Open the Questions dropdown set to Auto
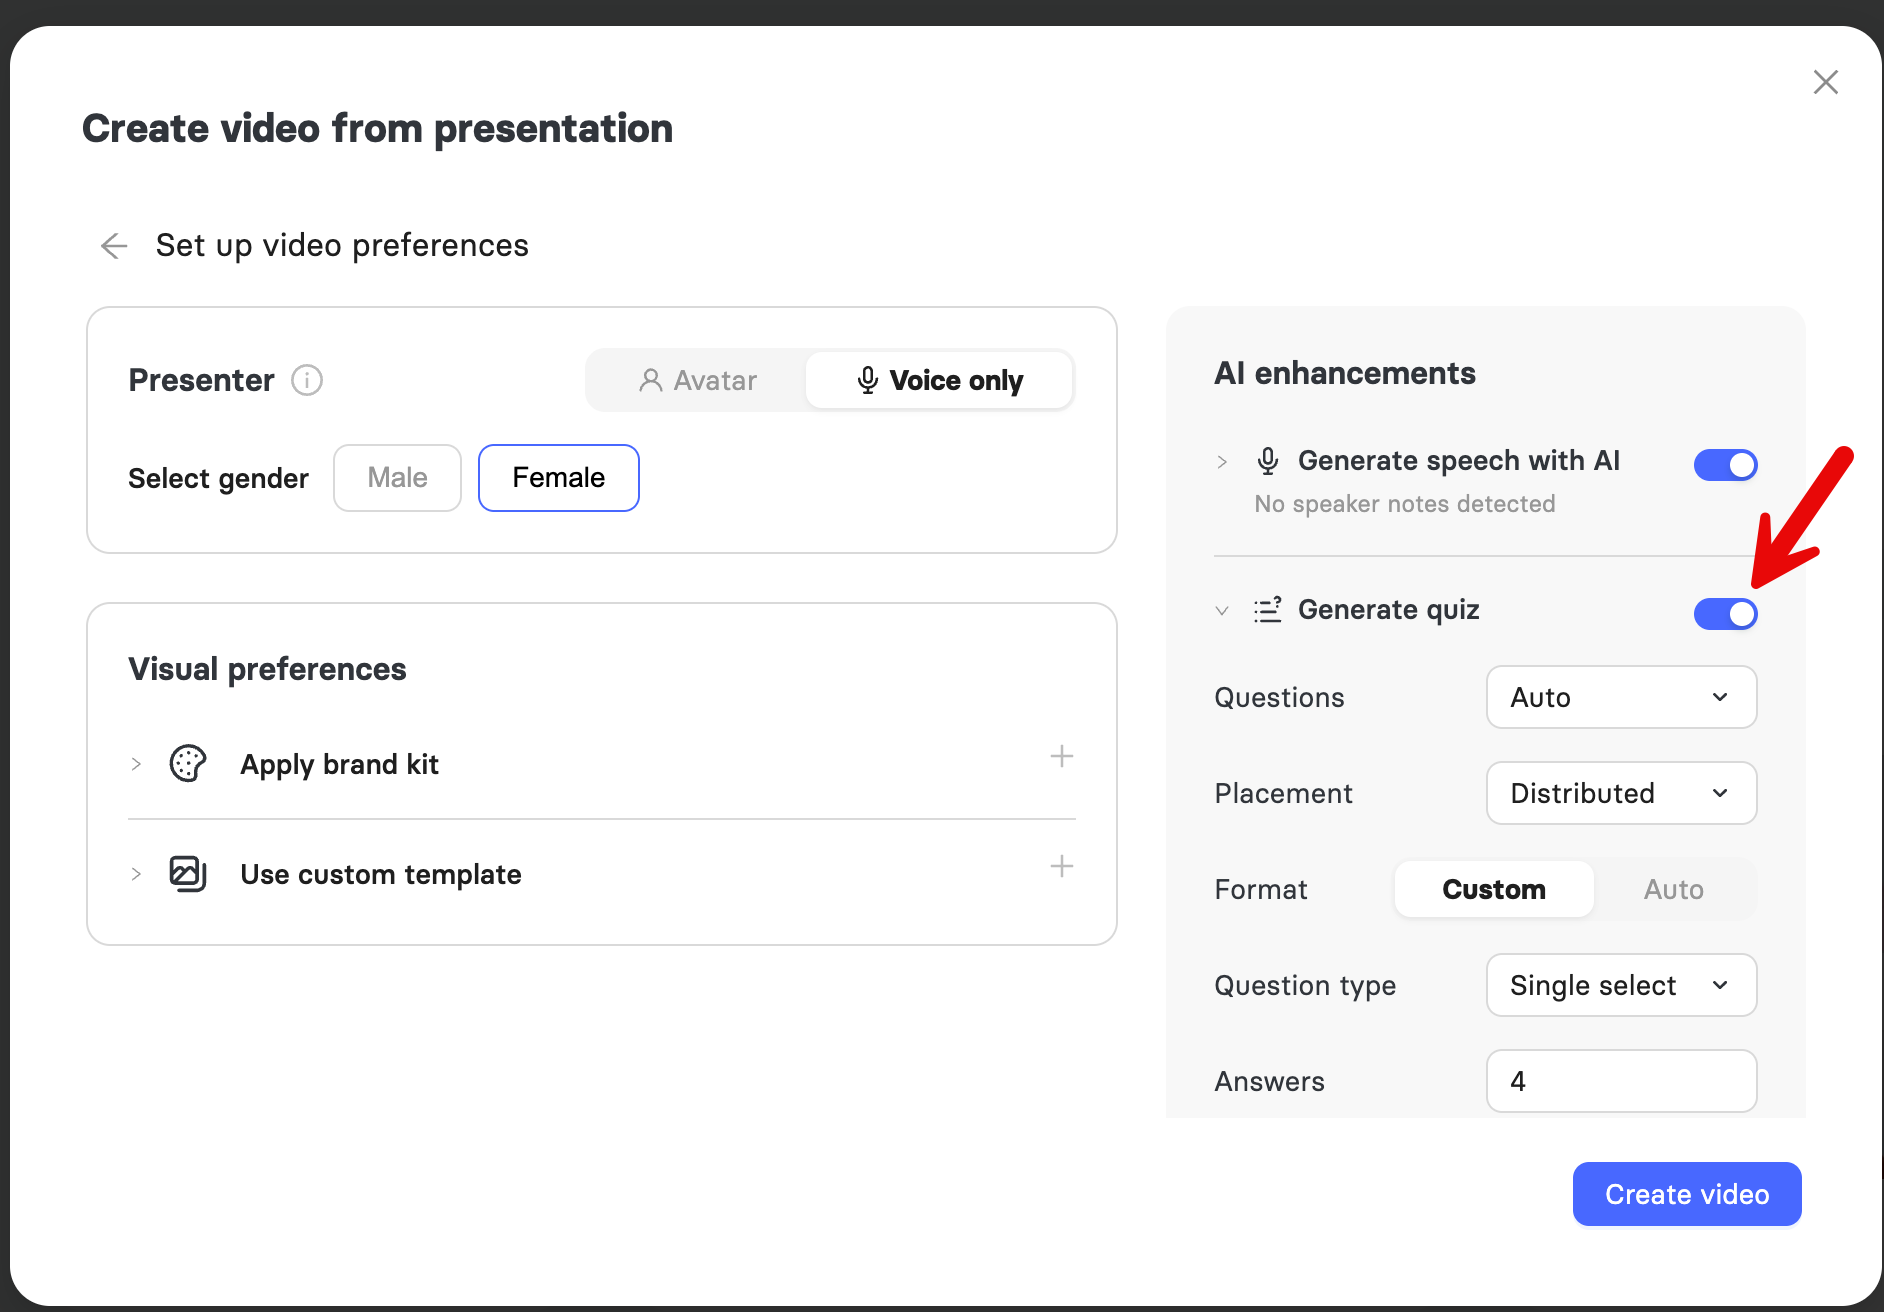This screenshot has width=1884, height=1312. tap(1621, 697)
